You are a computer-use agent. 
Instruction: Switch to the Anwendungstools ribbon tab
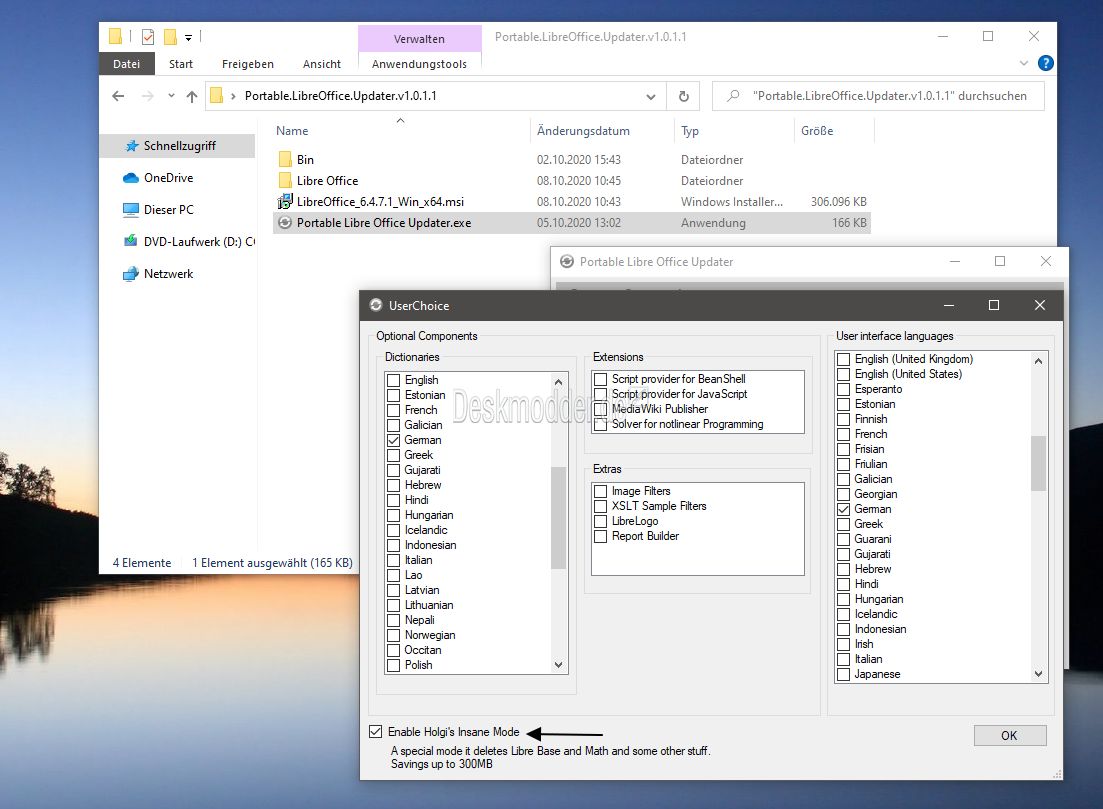click(x=419, y=64)
